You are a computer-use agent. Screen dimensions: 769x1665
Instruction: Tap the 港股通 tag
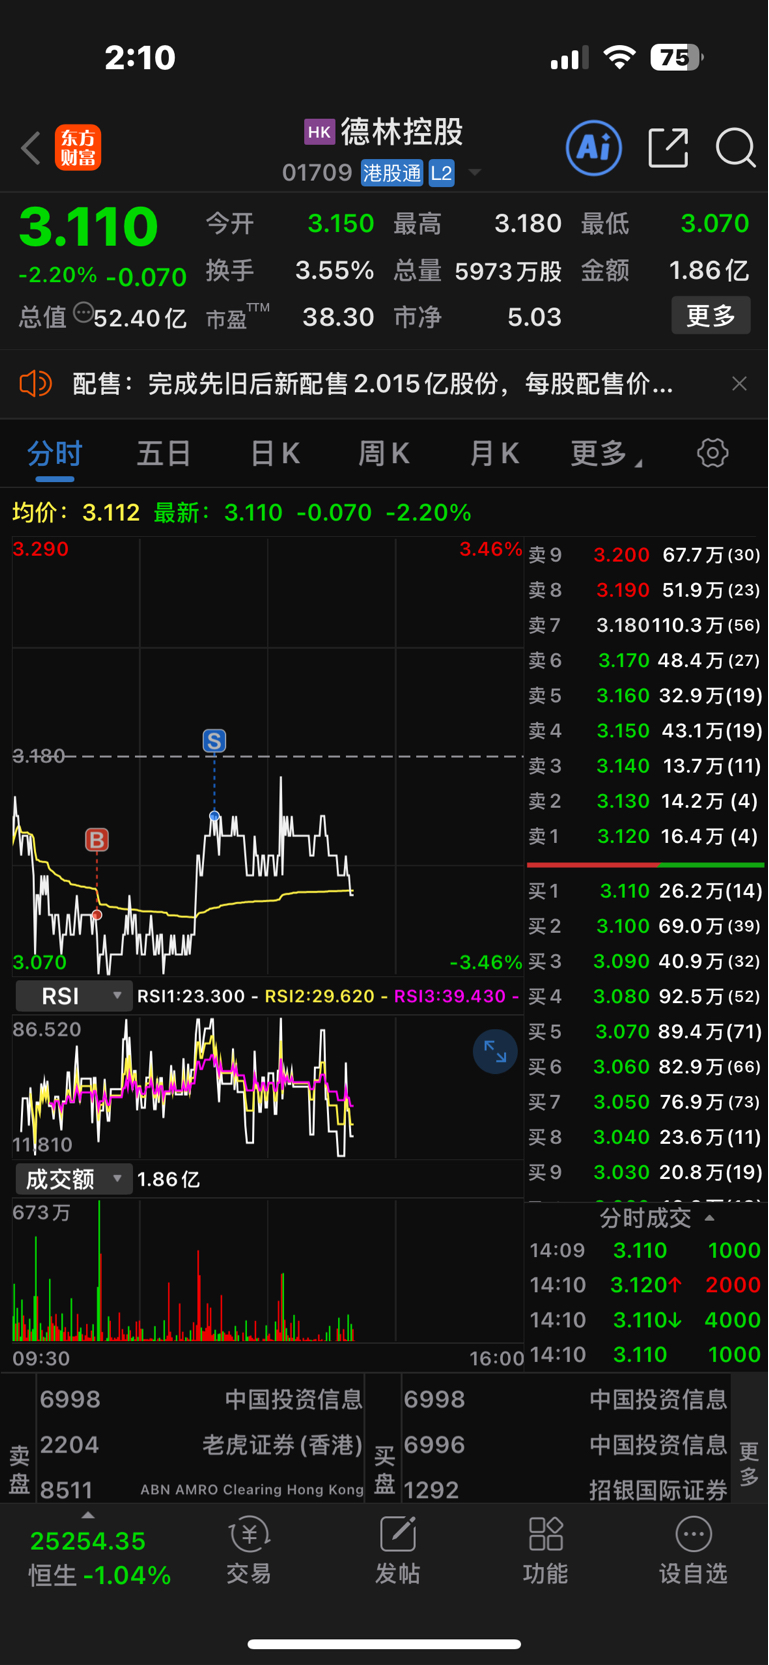click(392, 173)
